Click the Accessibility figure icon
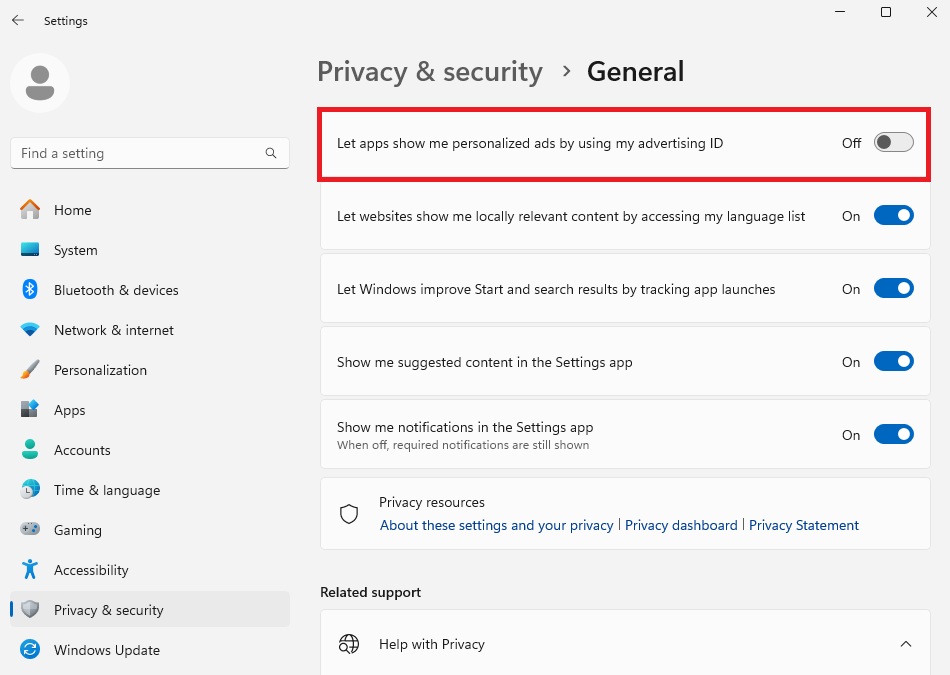 coord(30,570)
